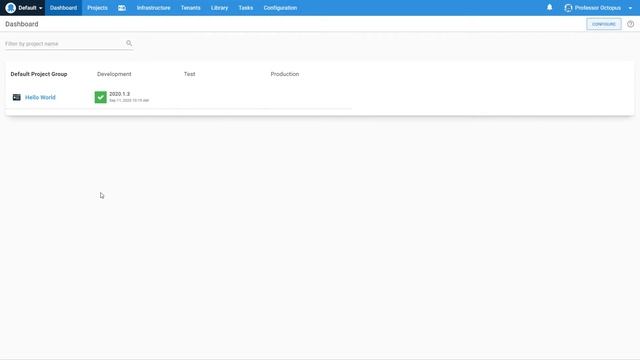Click the Configure button
This screenshot has width=640, height=360.
click(x=604, y=24)
